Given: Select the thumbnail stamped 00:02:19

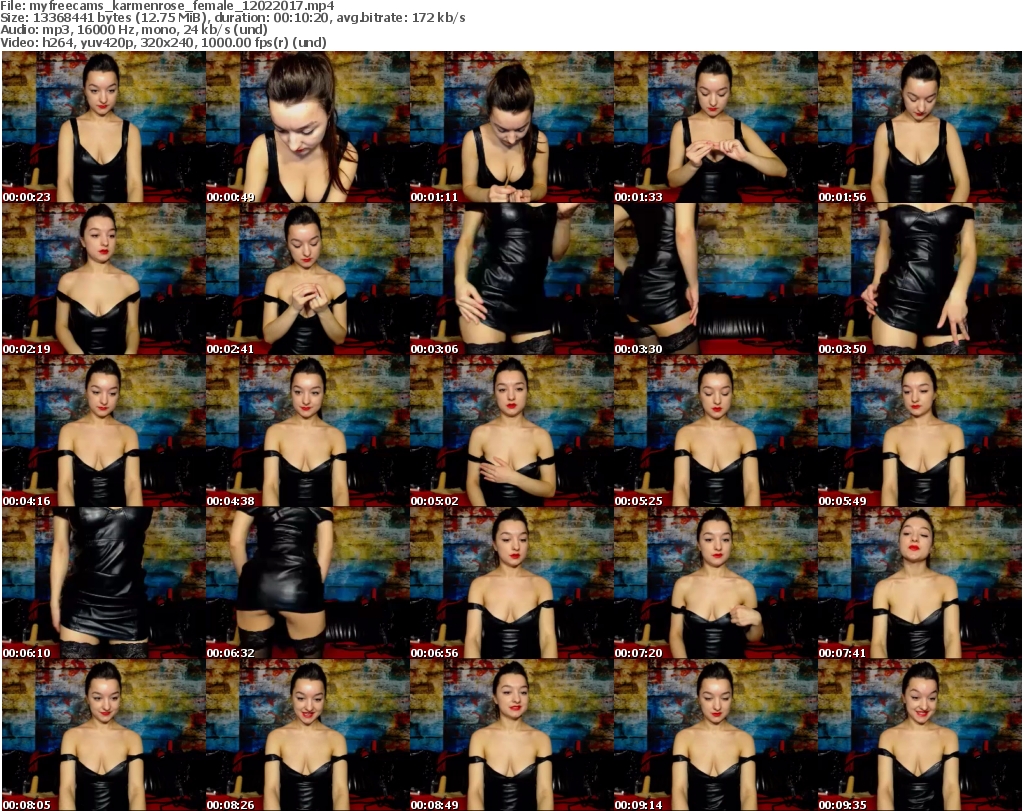Looking at the screenshot, I should [x=104, y=279].
